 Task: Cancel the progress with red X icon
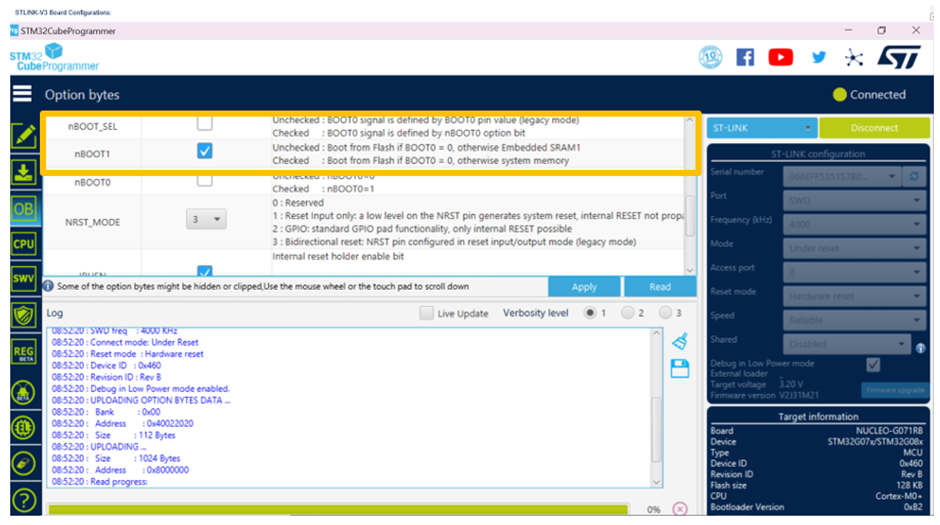(680, 509)
